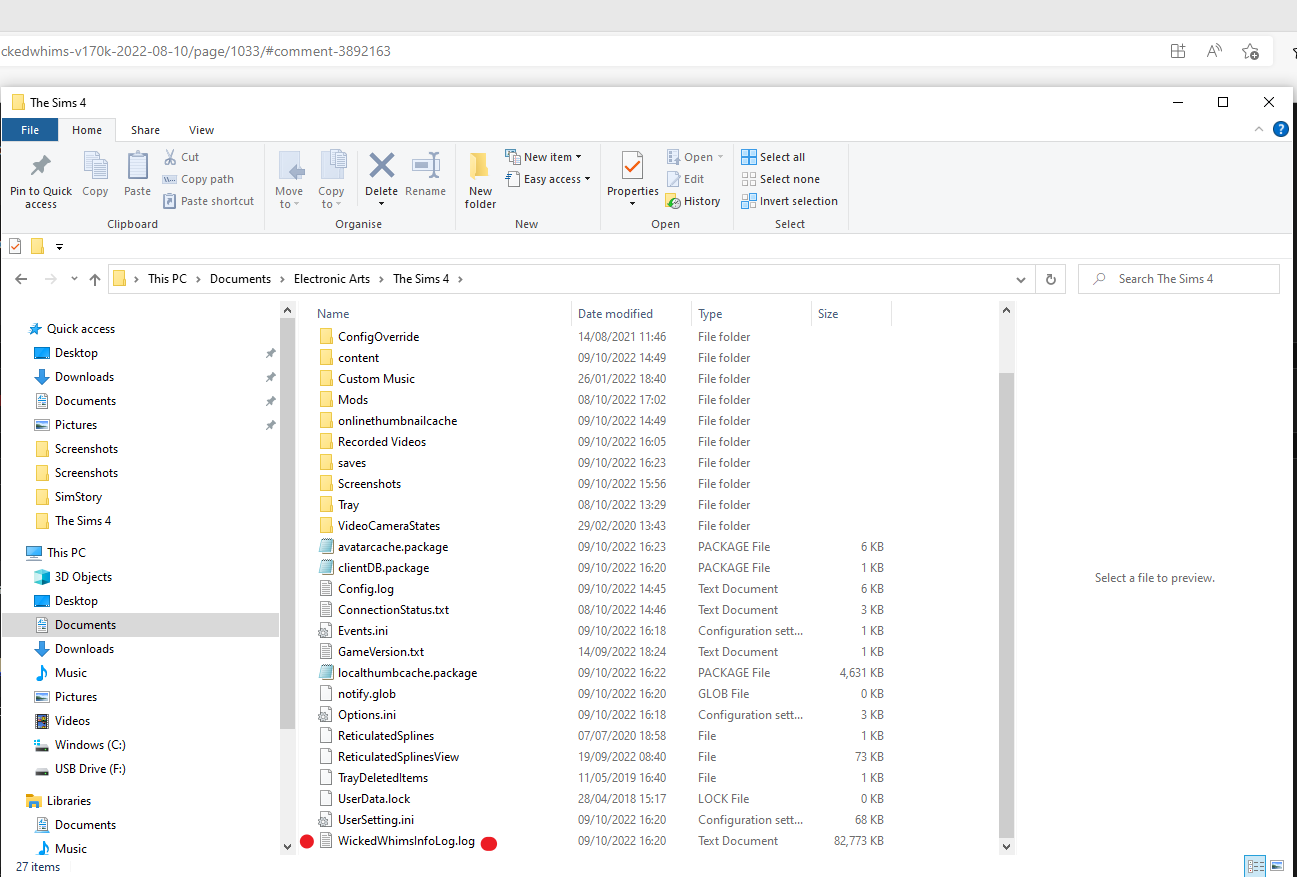Go up one folder level arrow
The height and width of the screenshot is (877, 1297).
tap(95, 279)
